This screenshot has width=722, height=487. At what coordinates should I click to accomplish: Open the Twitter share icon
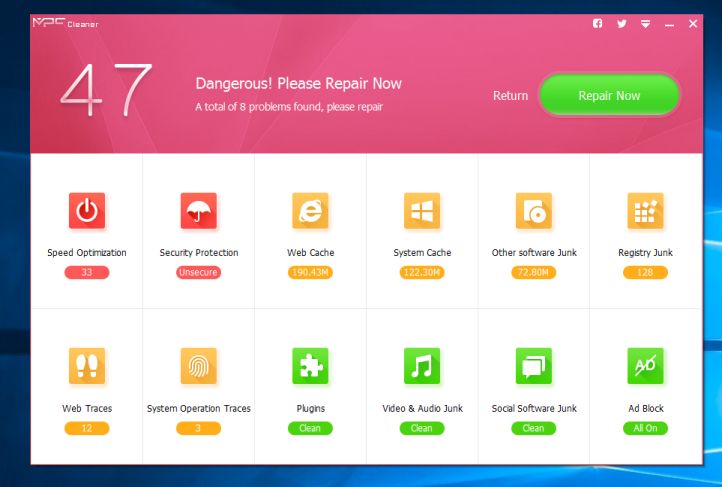622,23
